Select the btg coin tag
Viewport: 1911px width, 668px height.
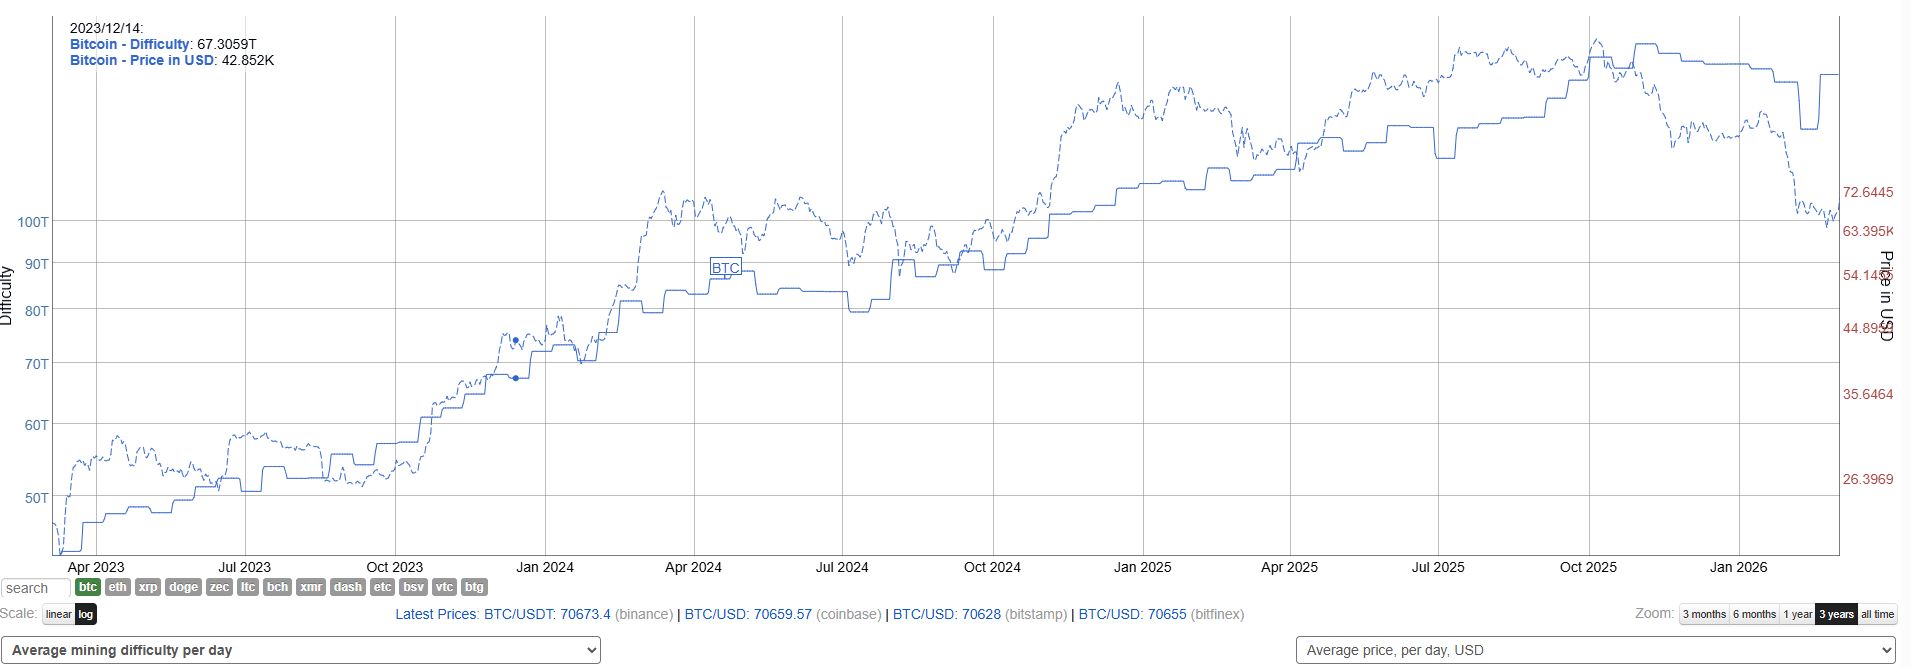(x=474, y=587)
